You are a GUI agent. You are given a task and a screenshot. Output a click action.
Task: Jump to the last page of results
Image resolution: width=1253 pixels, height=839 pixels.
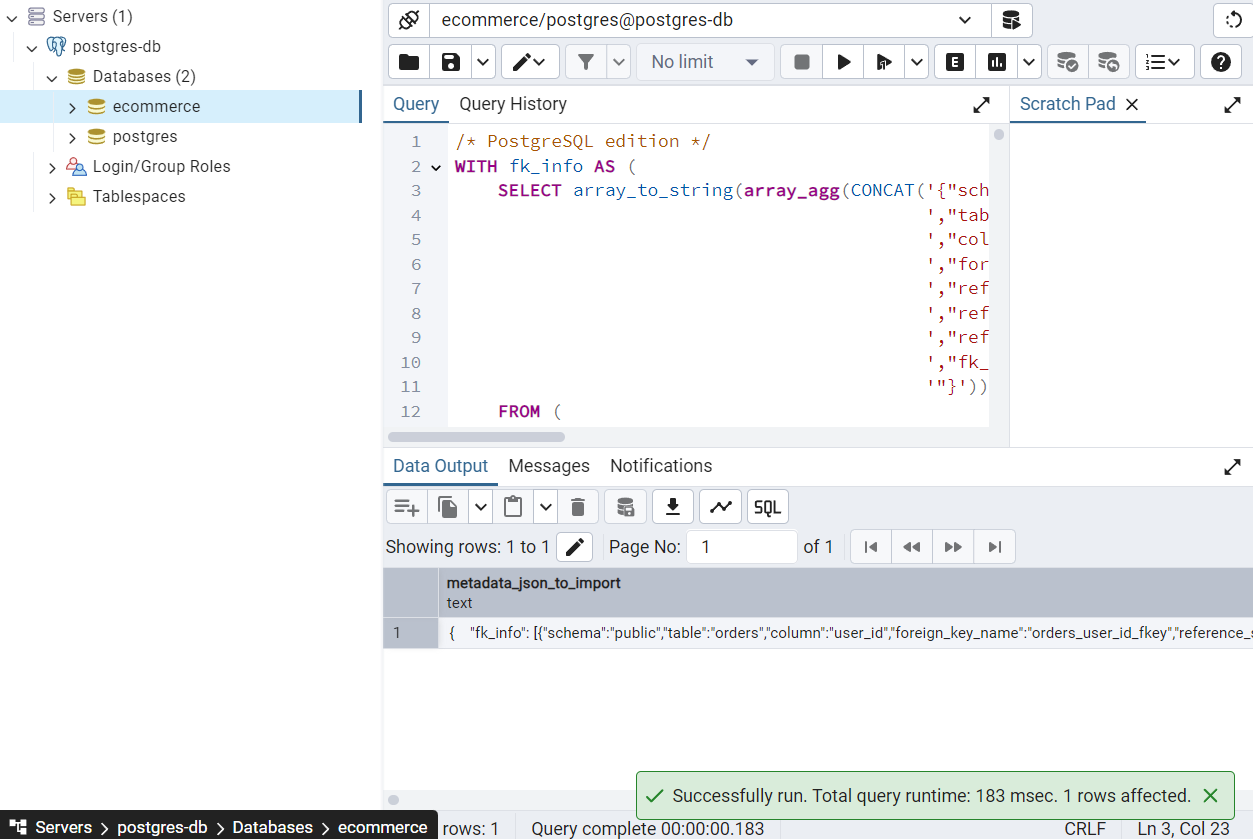click(994, 546)
